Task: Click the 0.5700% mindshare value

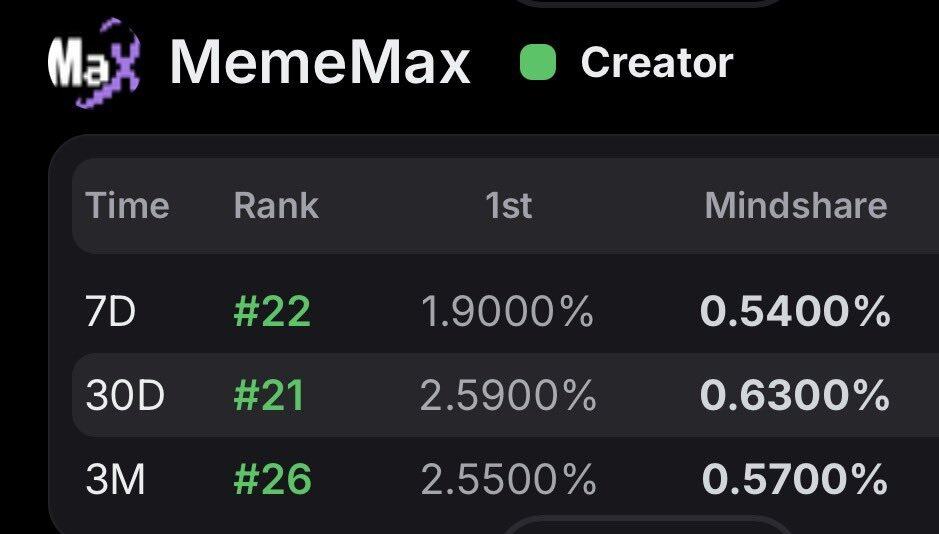Action: click(x=795, y=480)
